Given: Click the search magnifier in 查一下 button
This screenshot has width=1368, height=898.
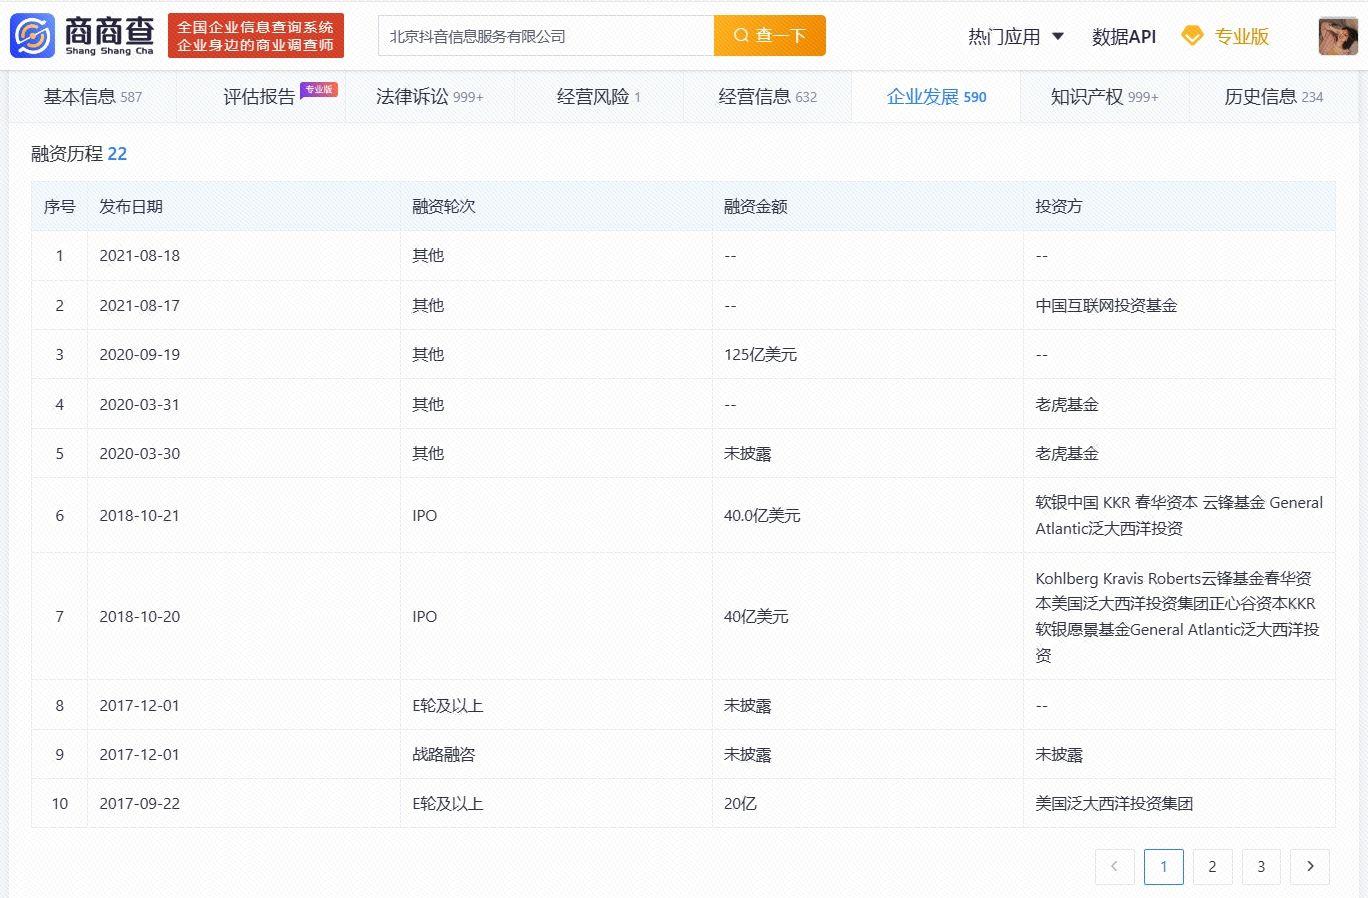Looking at the screenshot, I should (741, 34).
